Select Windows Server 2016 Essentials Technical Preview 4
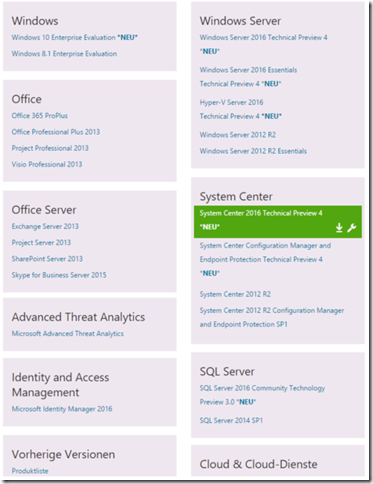Screen dimensions: 373x484 pyautogui.click(x=248, y=77)
